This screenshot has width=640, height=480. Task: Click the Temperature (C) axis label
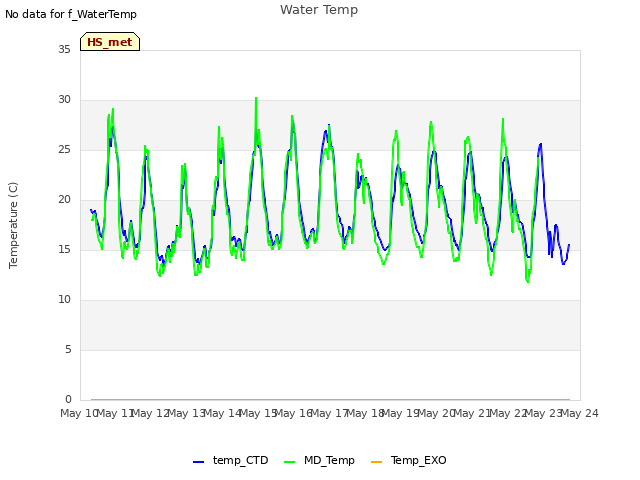click(13, 225)
